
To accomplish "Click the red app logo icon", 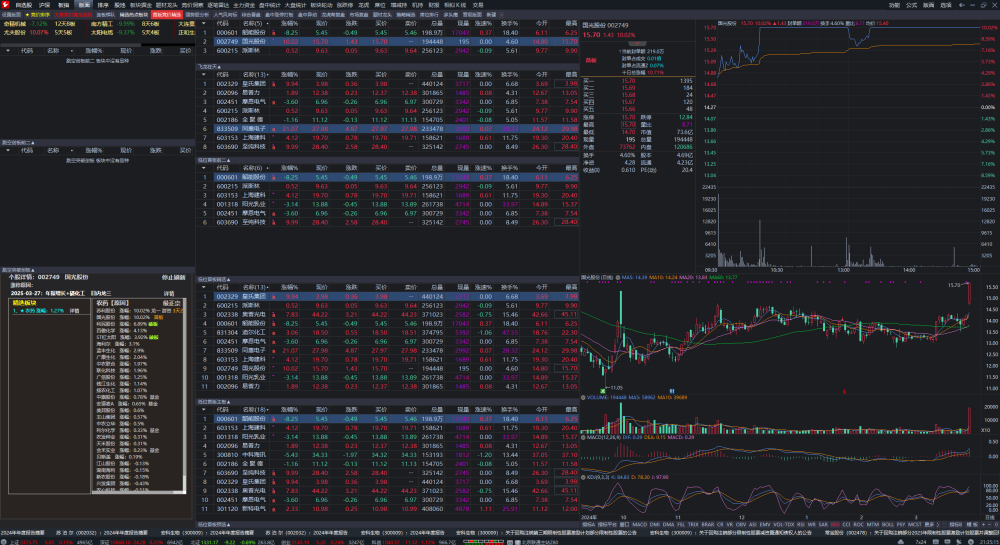I will coord(6,4).
